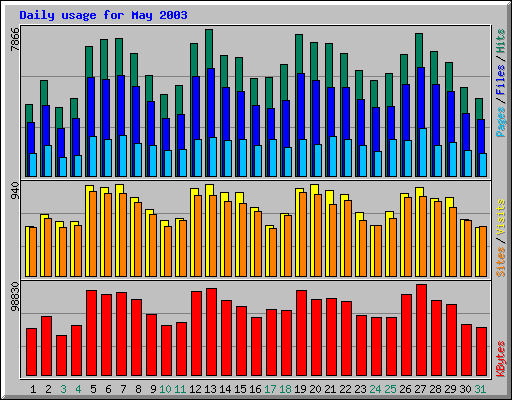Click the green Hits bar for day 1
512x400 pixels.
[29, 113]
